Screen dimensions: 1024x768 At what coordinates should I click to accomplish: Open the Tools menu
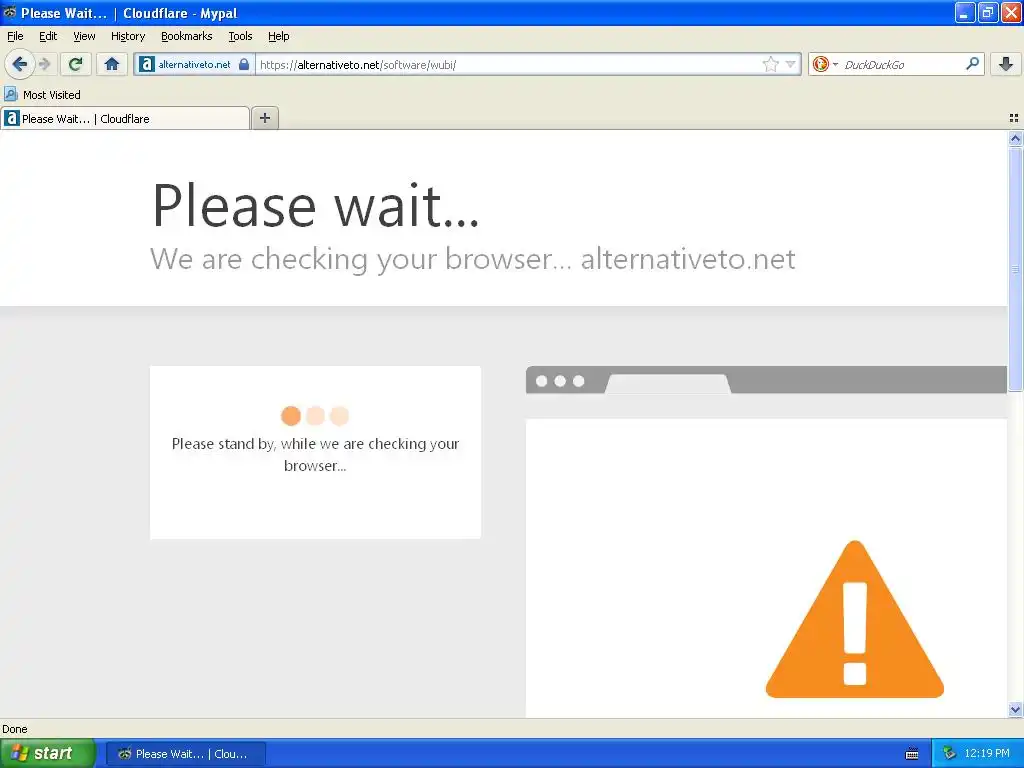240,36
